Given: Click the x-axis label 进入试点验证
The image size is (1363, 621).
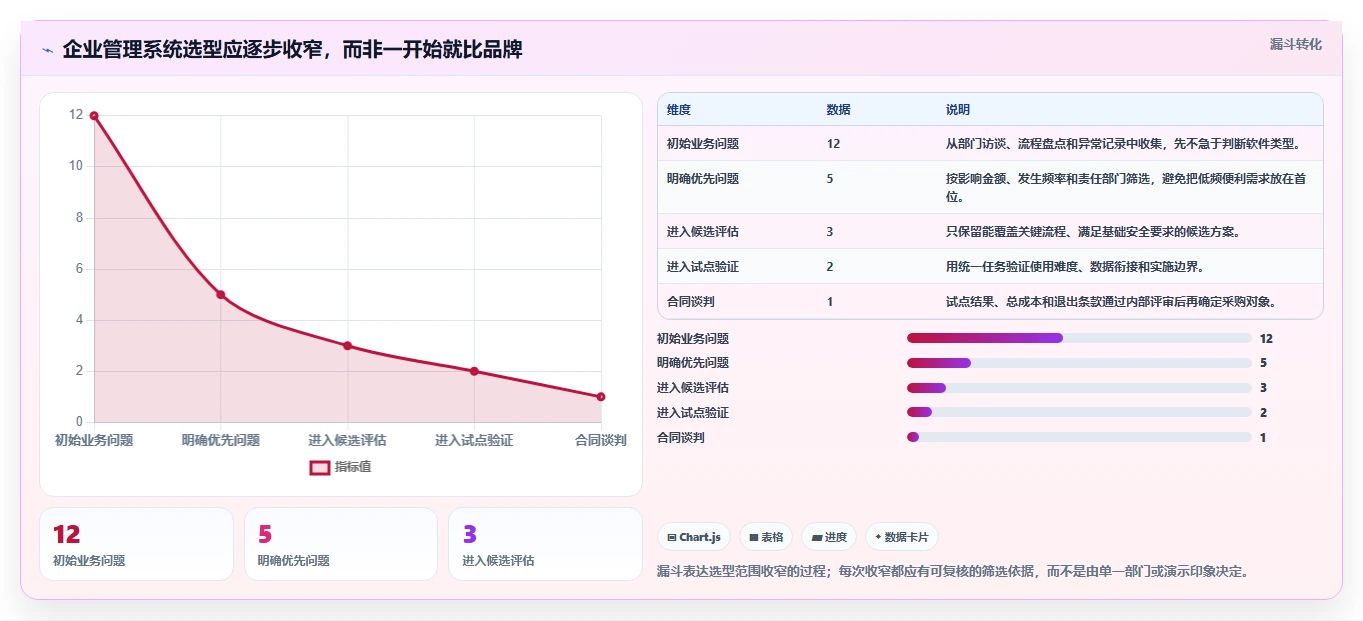Looking at the screenshot, I should pos(474,440).
